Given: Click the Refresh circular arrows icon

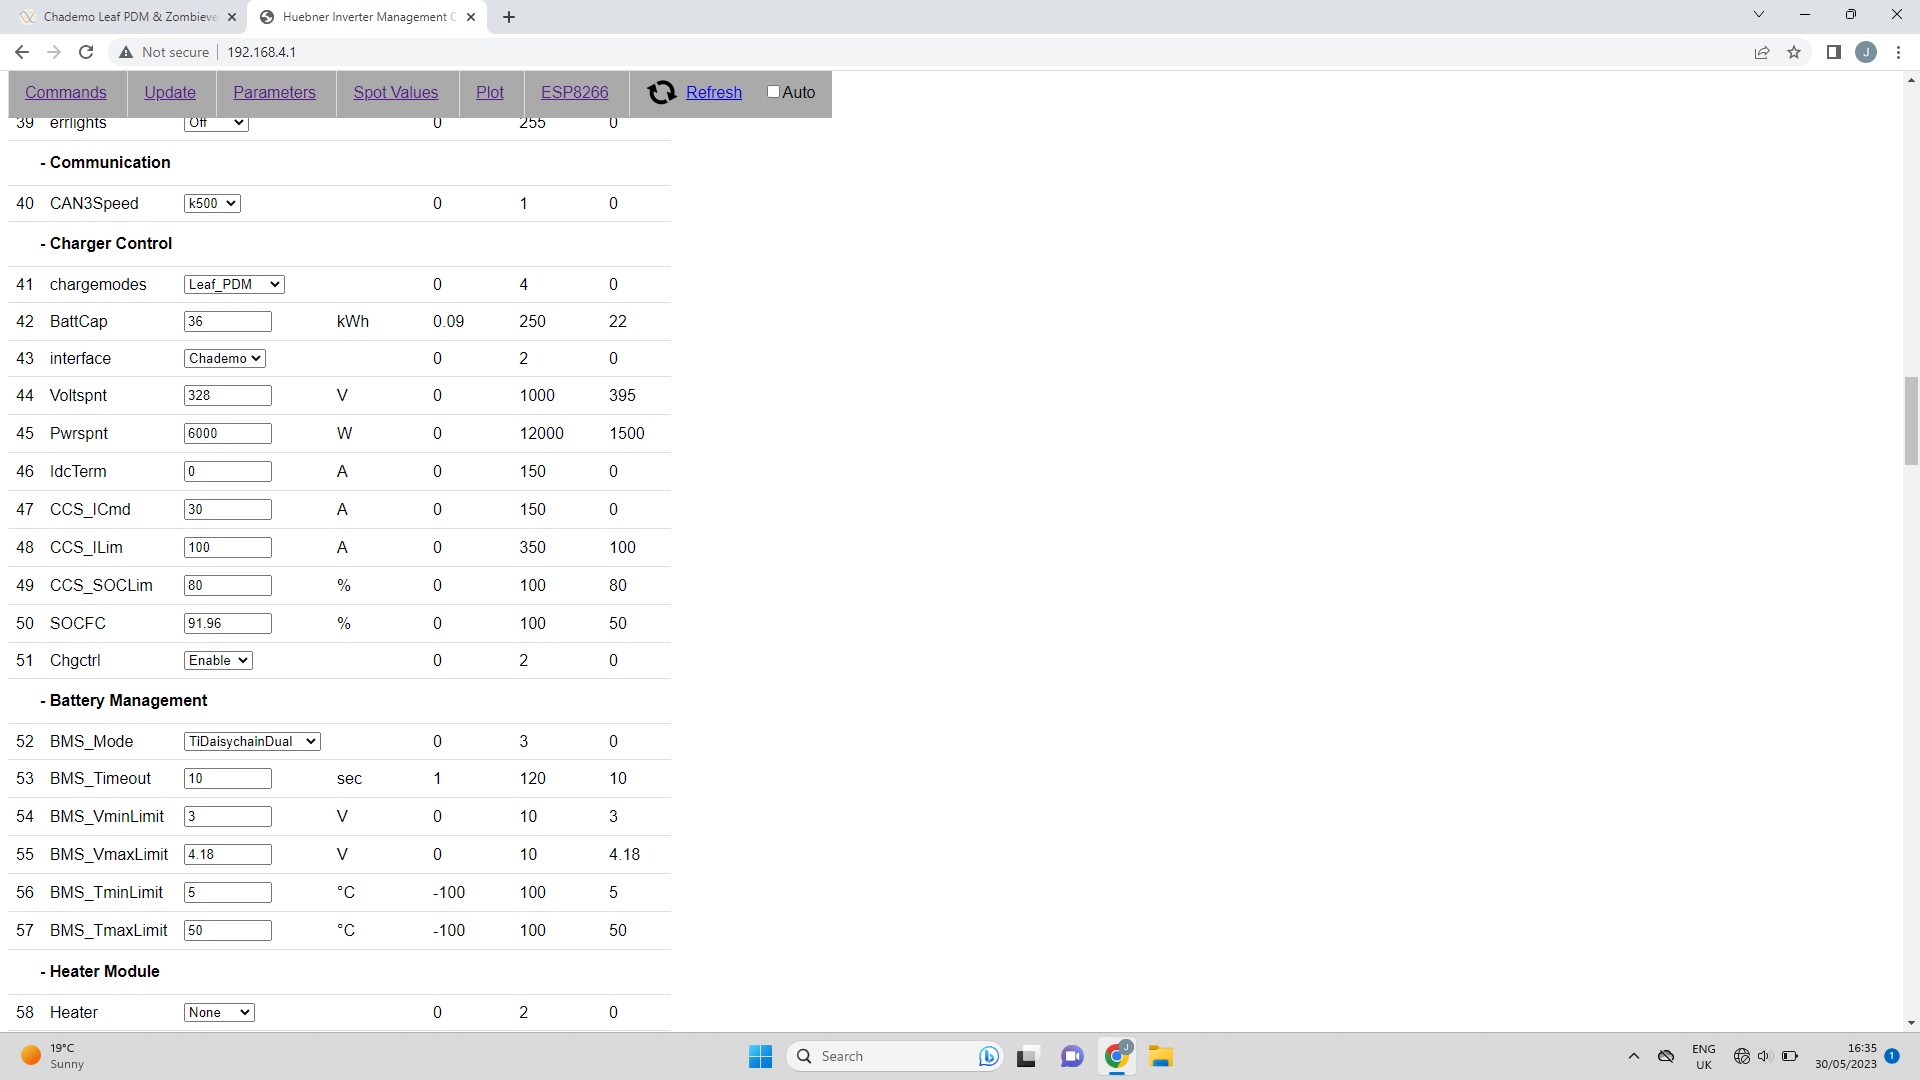Looking at the screenshot, I should [661, 93].
